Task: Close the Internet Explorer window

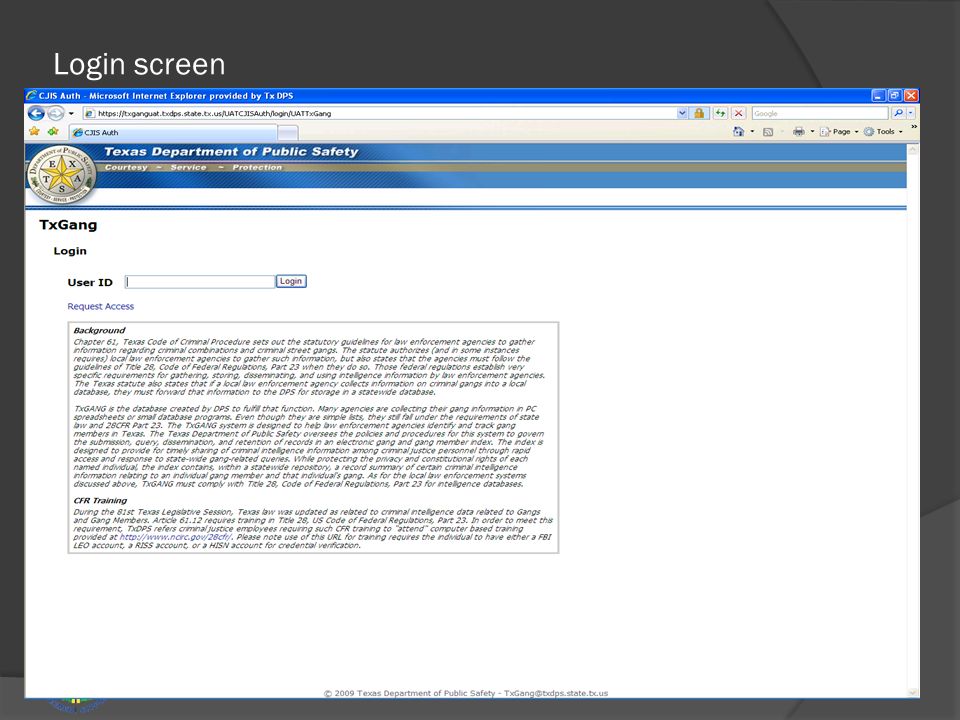Action: pos(911,96)
